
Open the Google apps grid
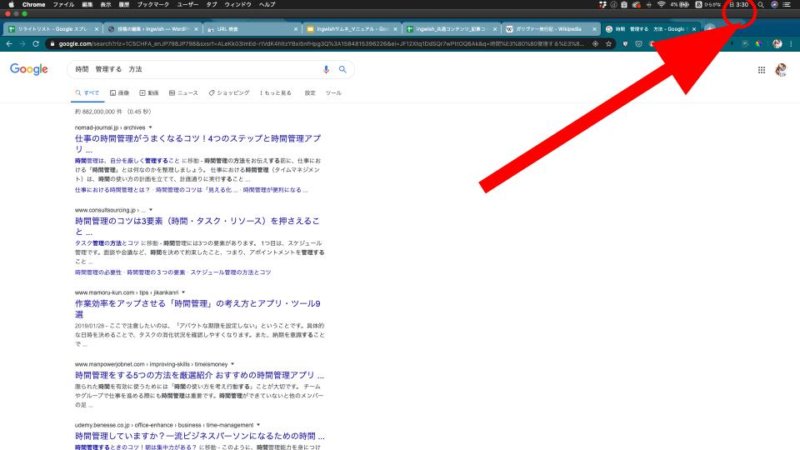(761, 70)
